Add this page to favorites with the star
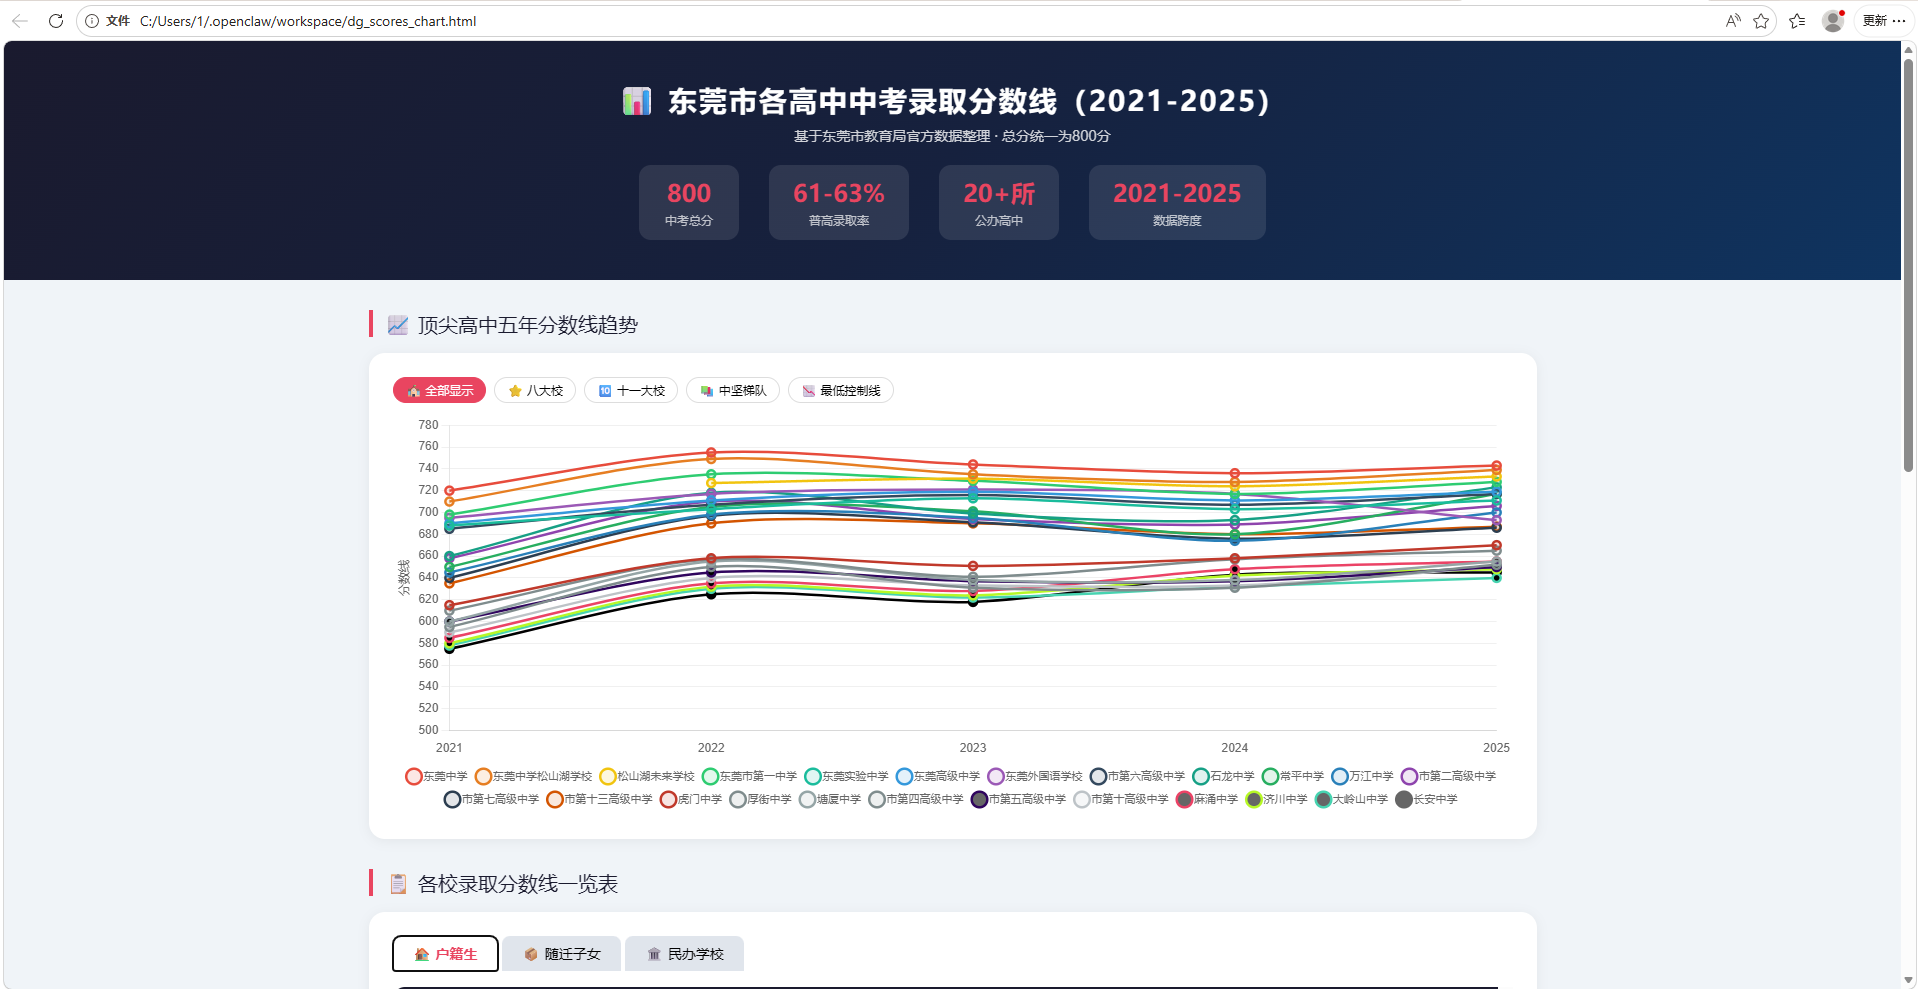The width and height of the screenshot is (1918, 989). pyautogui.click(x=1761, y=21)
